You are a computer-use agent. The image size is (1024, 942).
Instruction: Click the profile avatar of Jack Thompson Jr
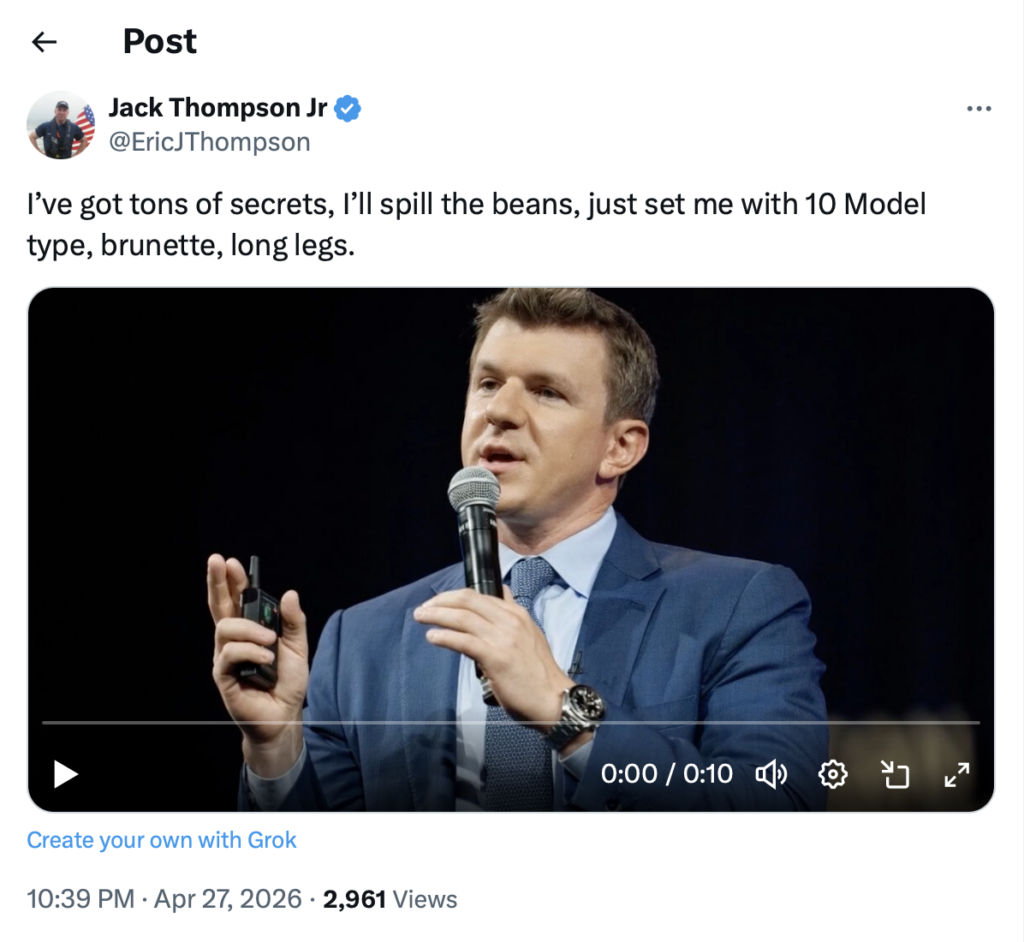61,125
